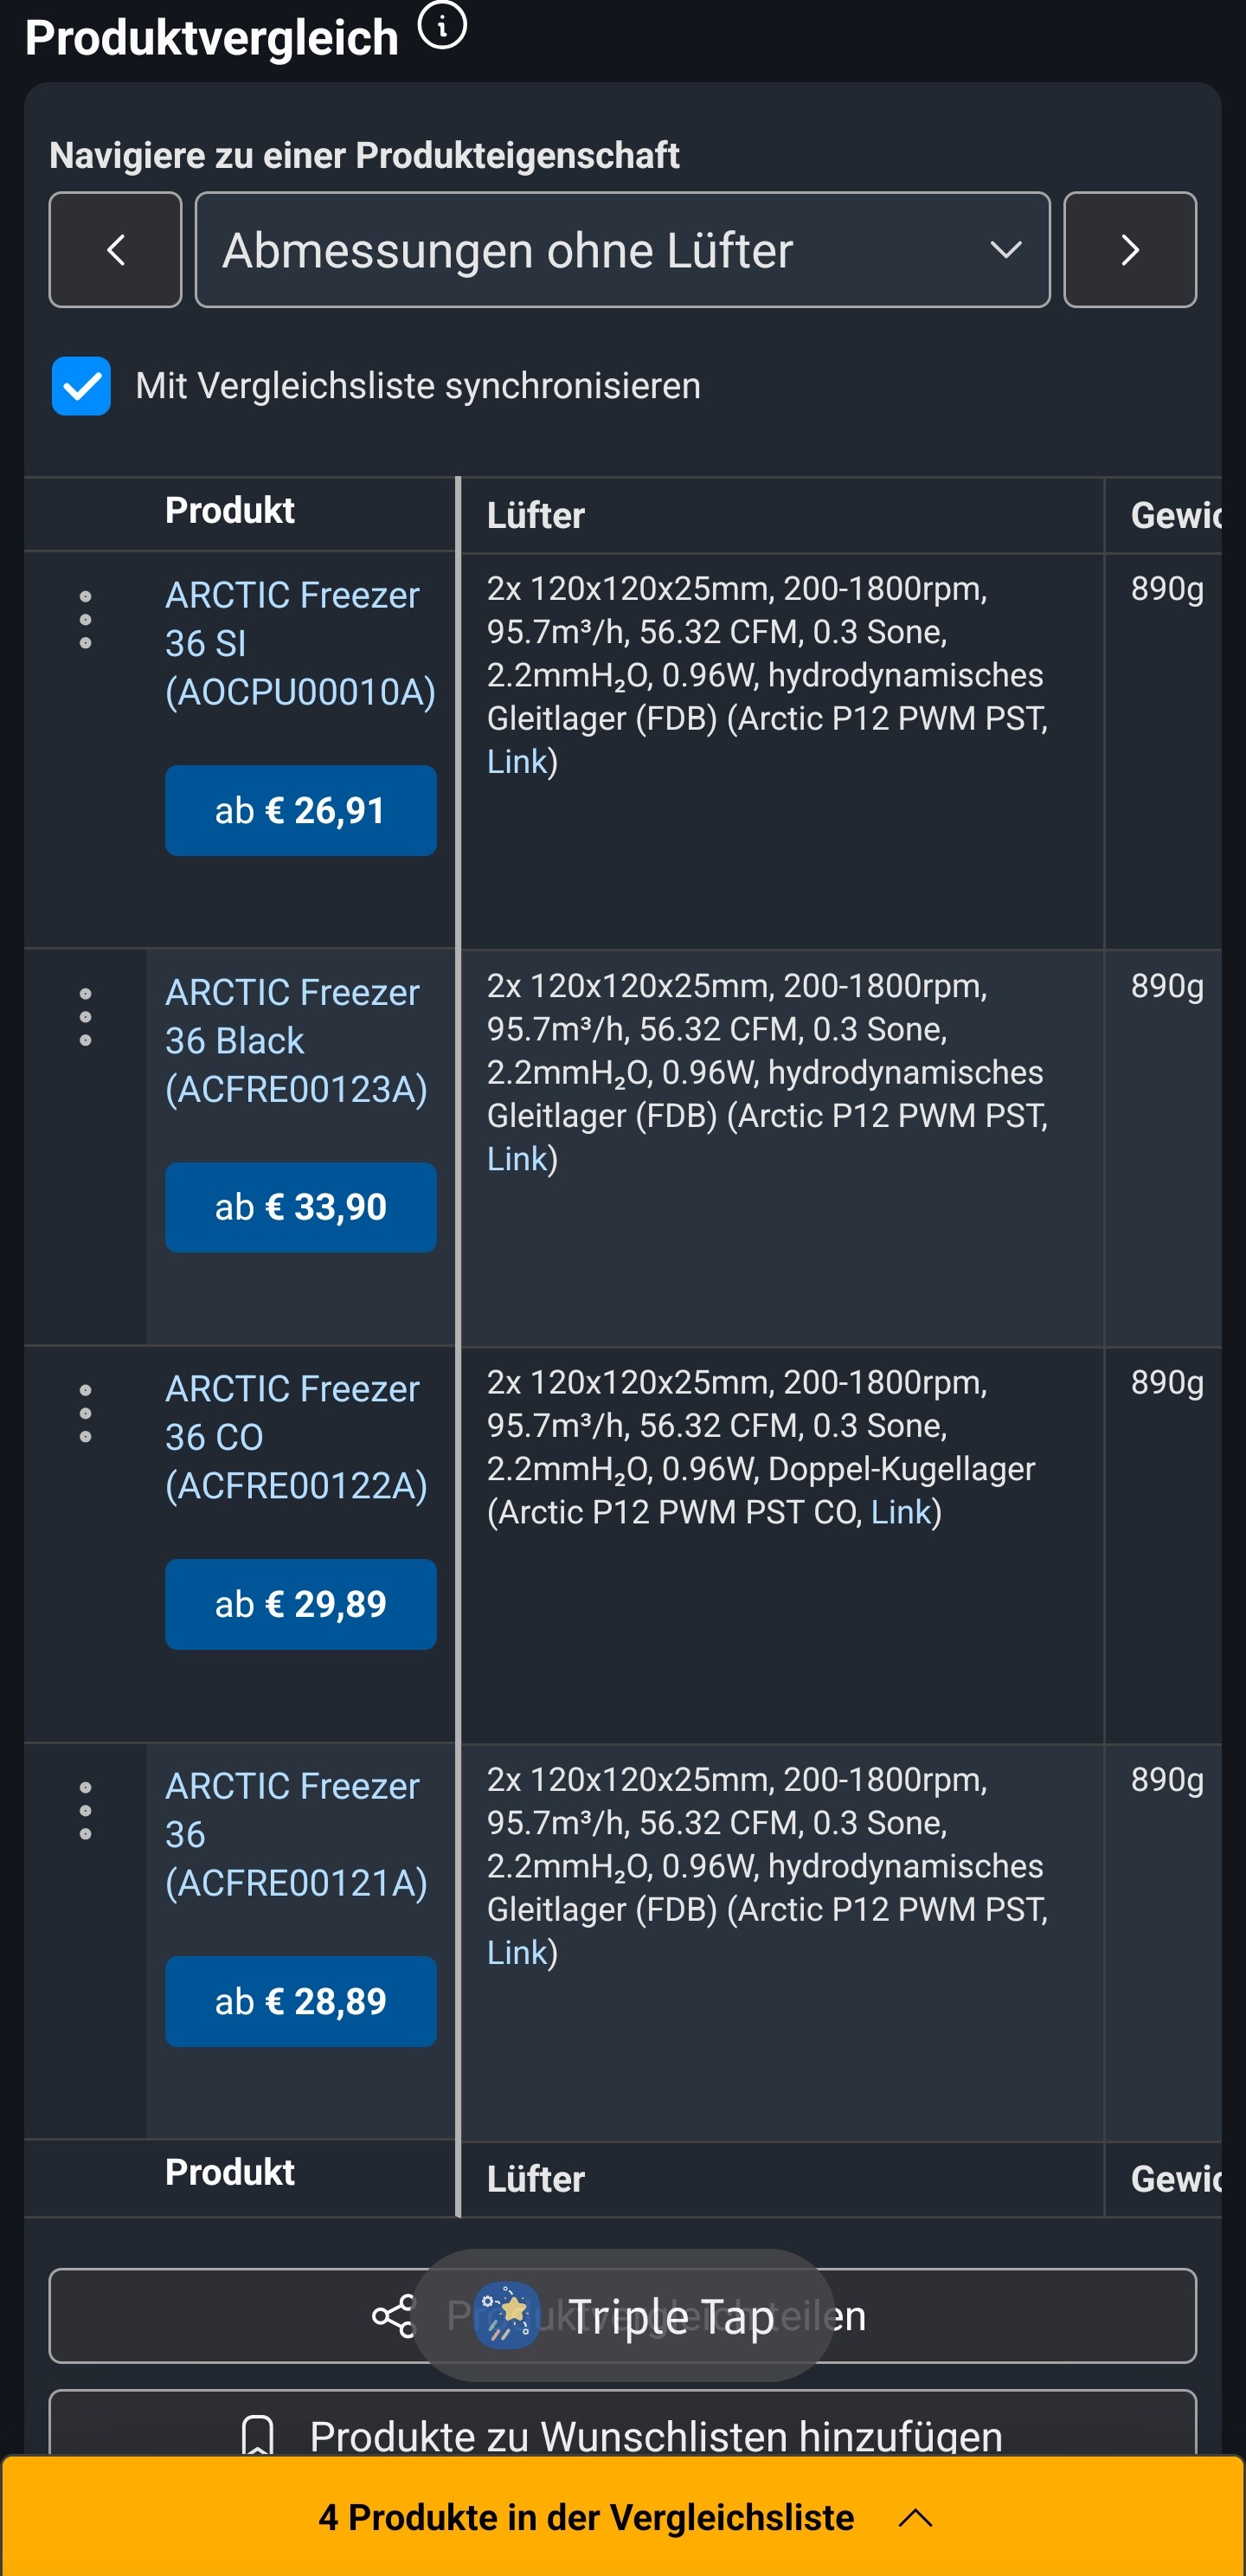1246x2576 pixels.
Task: Uncheck Mit Vergleichsliste synchronisieren checkbox
Action: click(x=81, y=385)
